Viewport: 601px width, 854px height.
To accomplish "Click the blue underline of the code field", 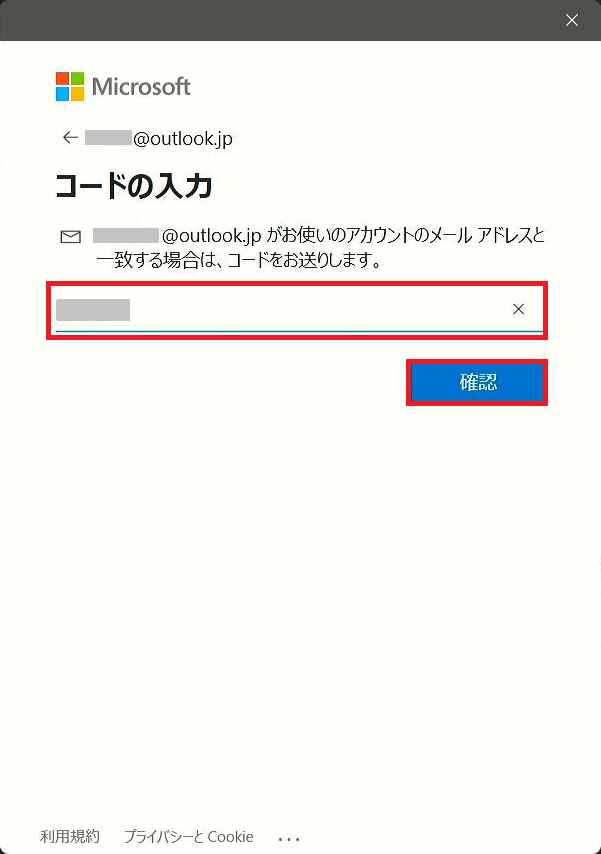I will coord(299,331).
